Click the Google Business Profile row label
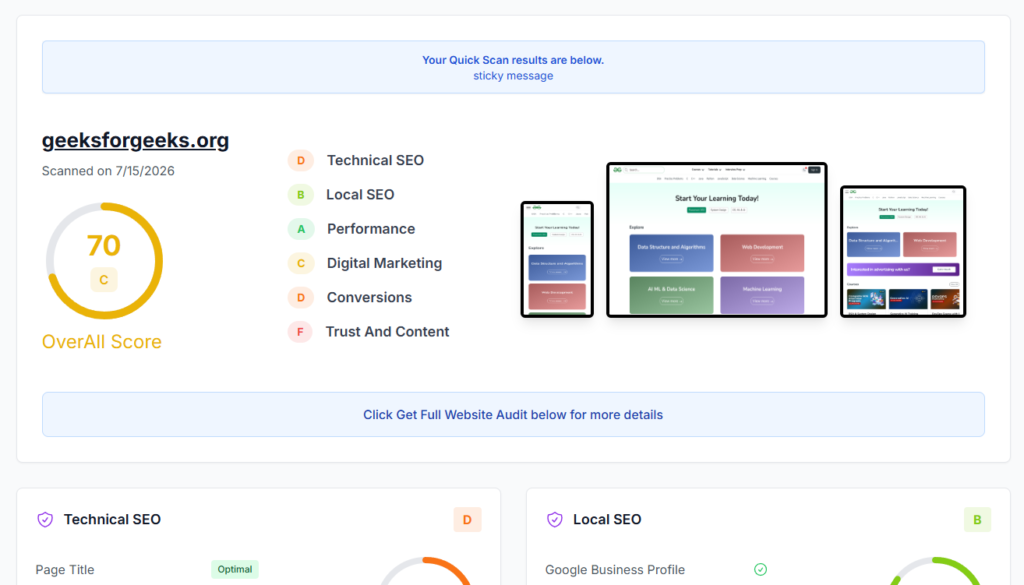Screen dimensions: 1024x585 coord(615,569)
